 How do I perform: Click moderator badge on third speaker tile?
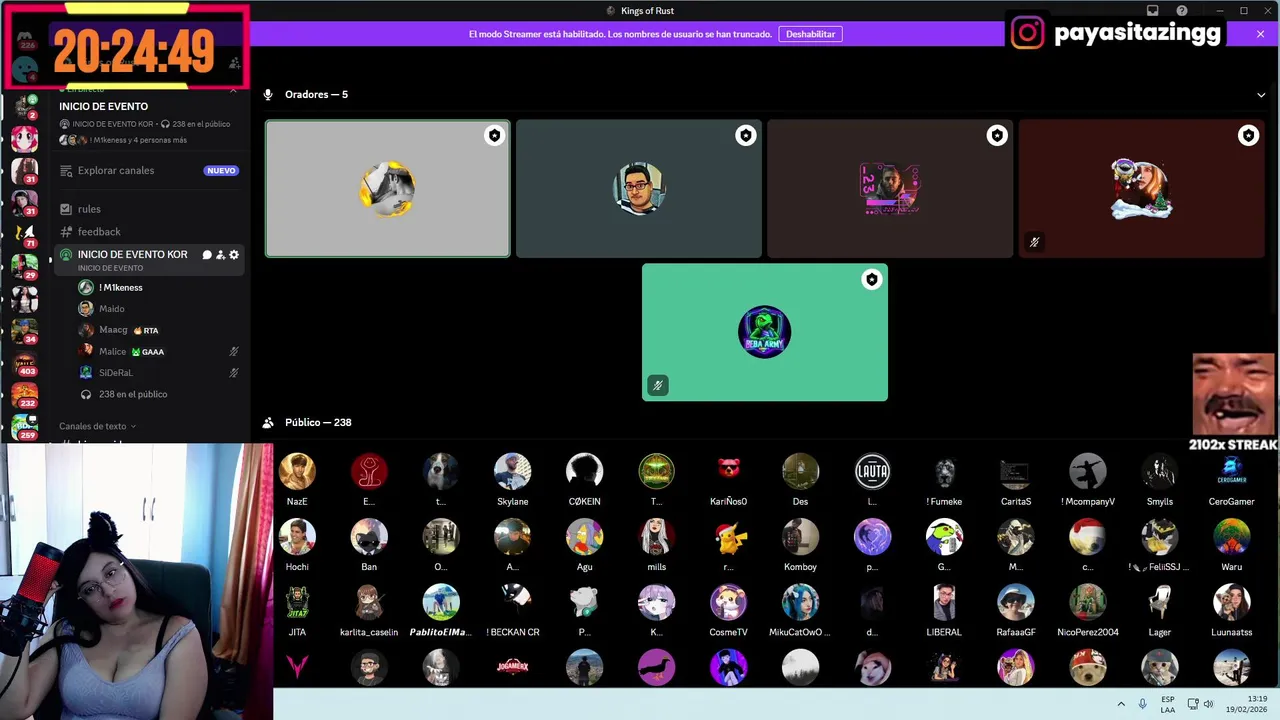(997, 136)
